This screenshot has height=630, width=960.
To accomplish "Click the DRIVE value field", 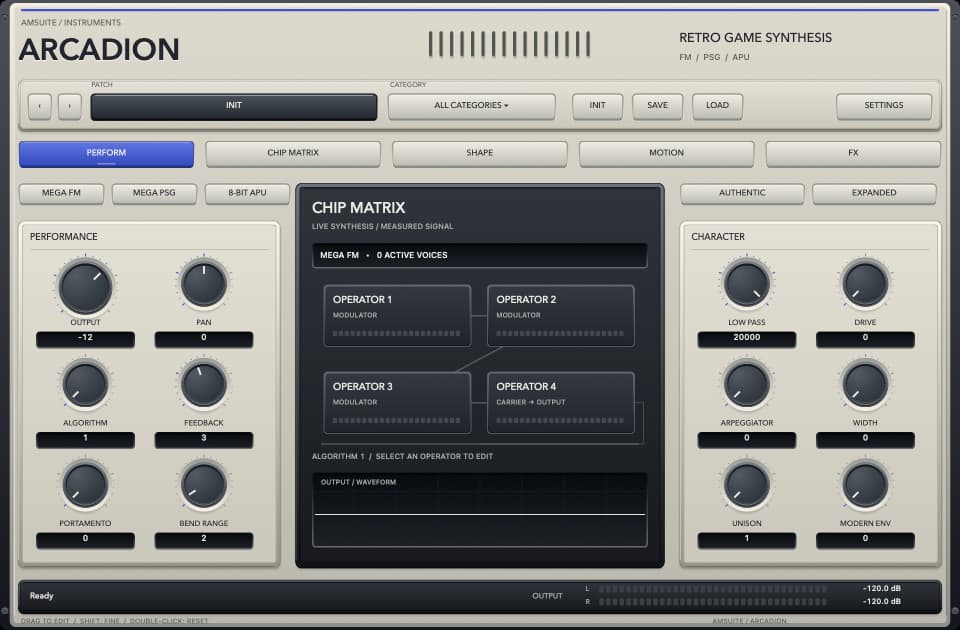I will pos(865,339).
